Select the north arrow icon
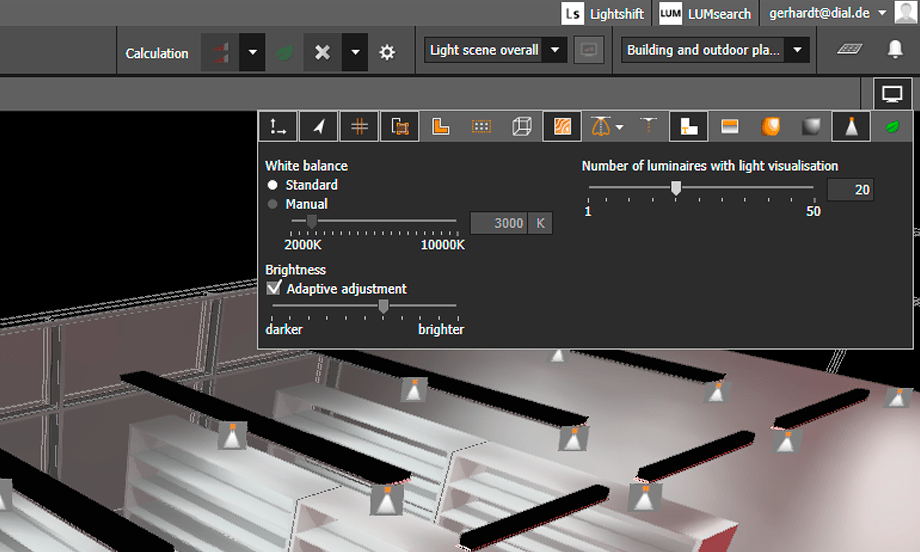Image resolution: width=920 pixels, height=552 pixels. [x=318, y=127]
